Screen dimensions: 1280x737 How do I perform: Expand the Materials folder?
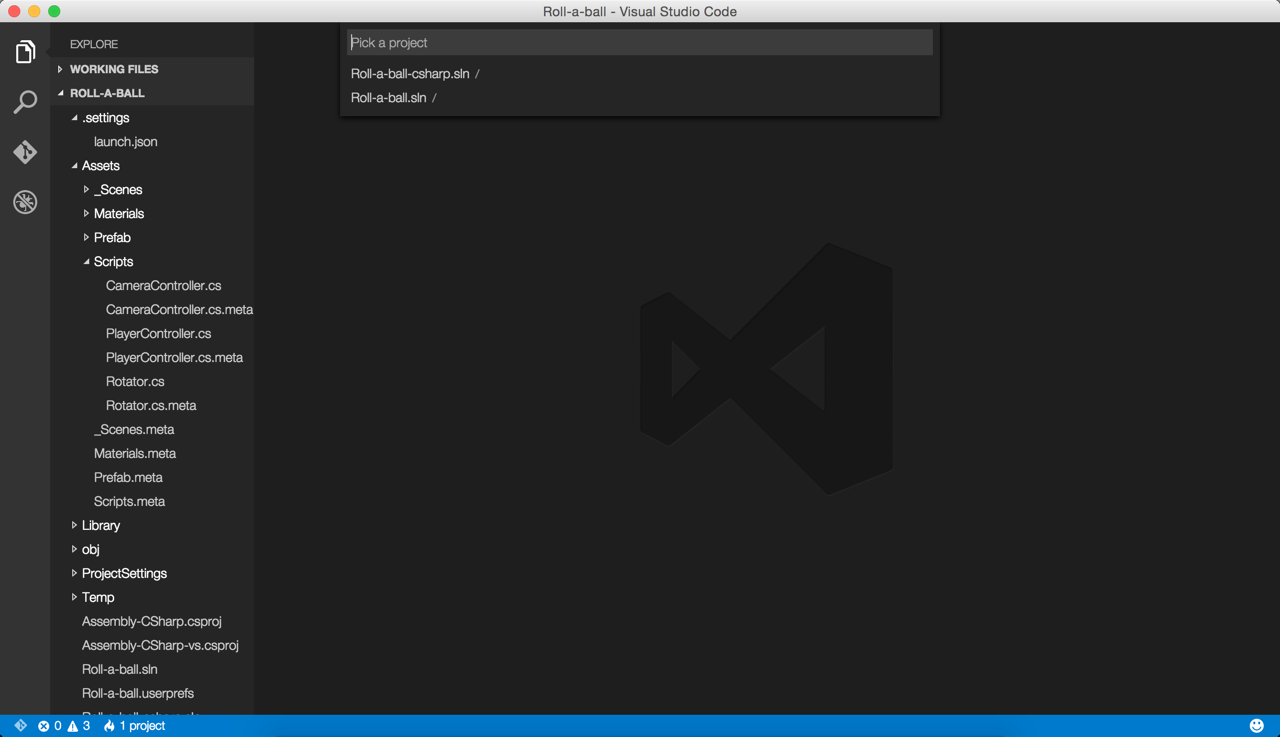pos(152,214)
